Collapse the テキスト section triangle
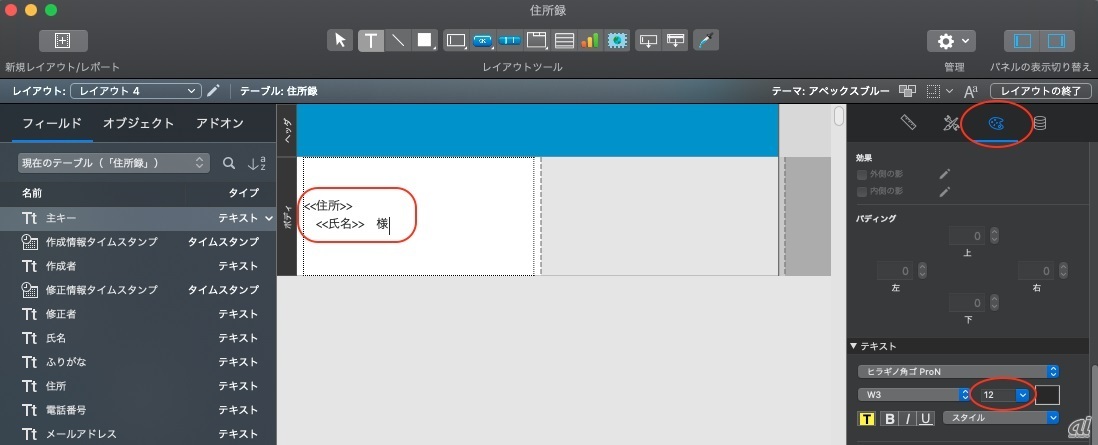 (x=854, y=346)
